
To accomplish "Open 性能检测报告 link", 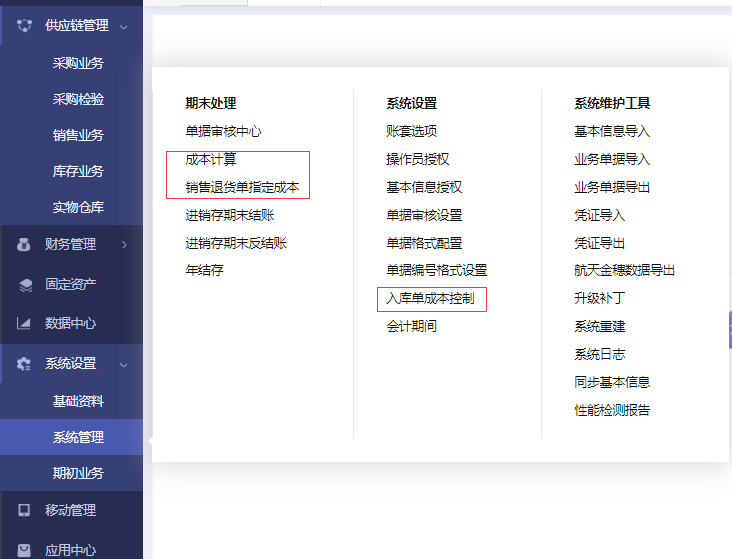I will tap(612, 410).
